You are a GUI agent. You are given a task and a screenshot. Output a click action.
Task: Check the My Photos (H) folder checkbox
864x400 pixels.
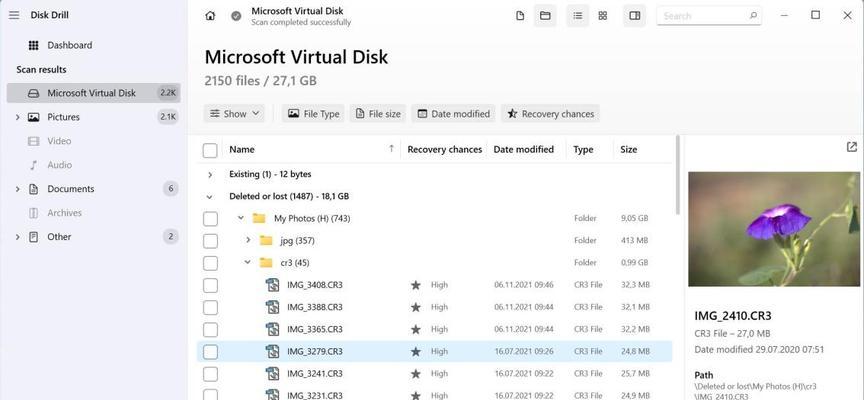pos(210,219)
